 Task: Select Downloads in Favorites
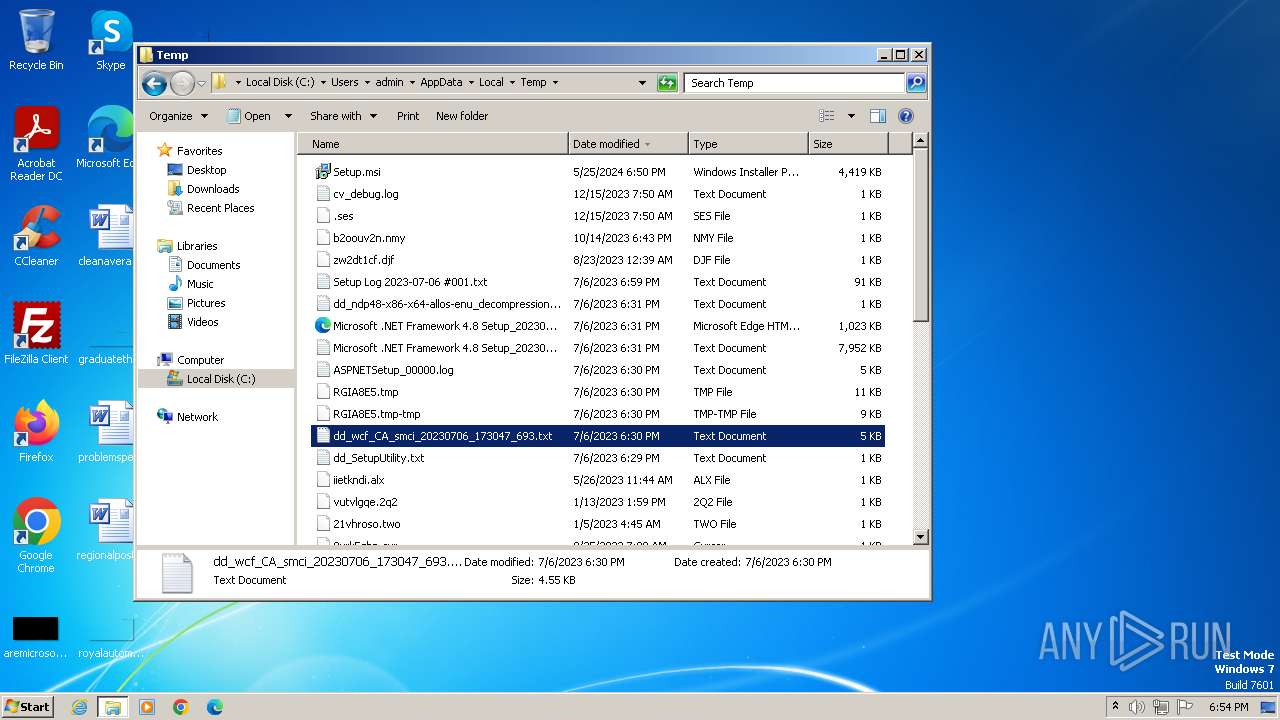coord(213,189)
